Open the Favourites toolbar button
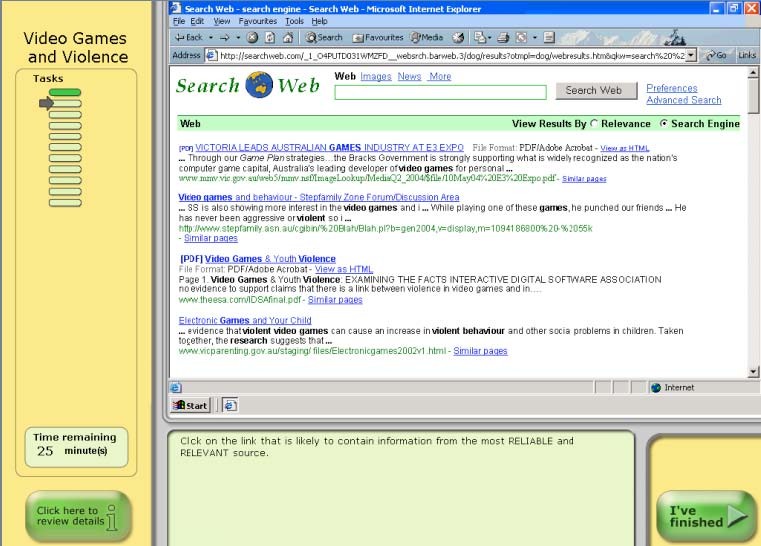Image resolution: width=761 pixels, height=546 pixels. [378, 37]
